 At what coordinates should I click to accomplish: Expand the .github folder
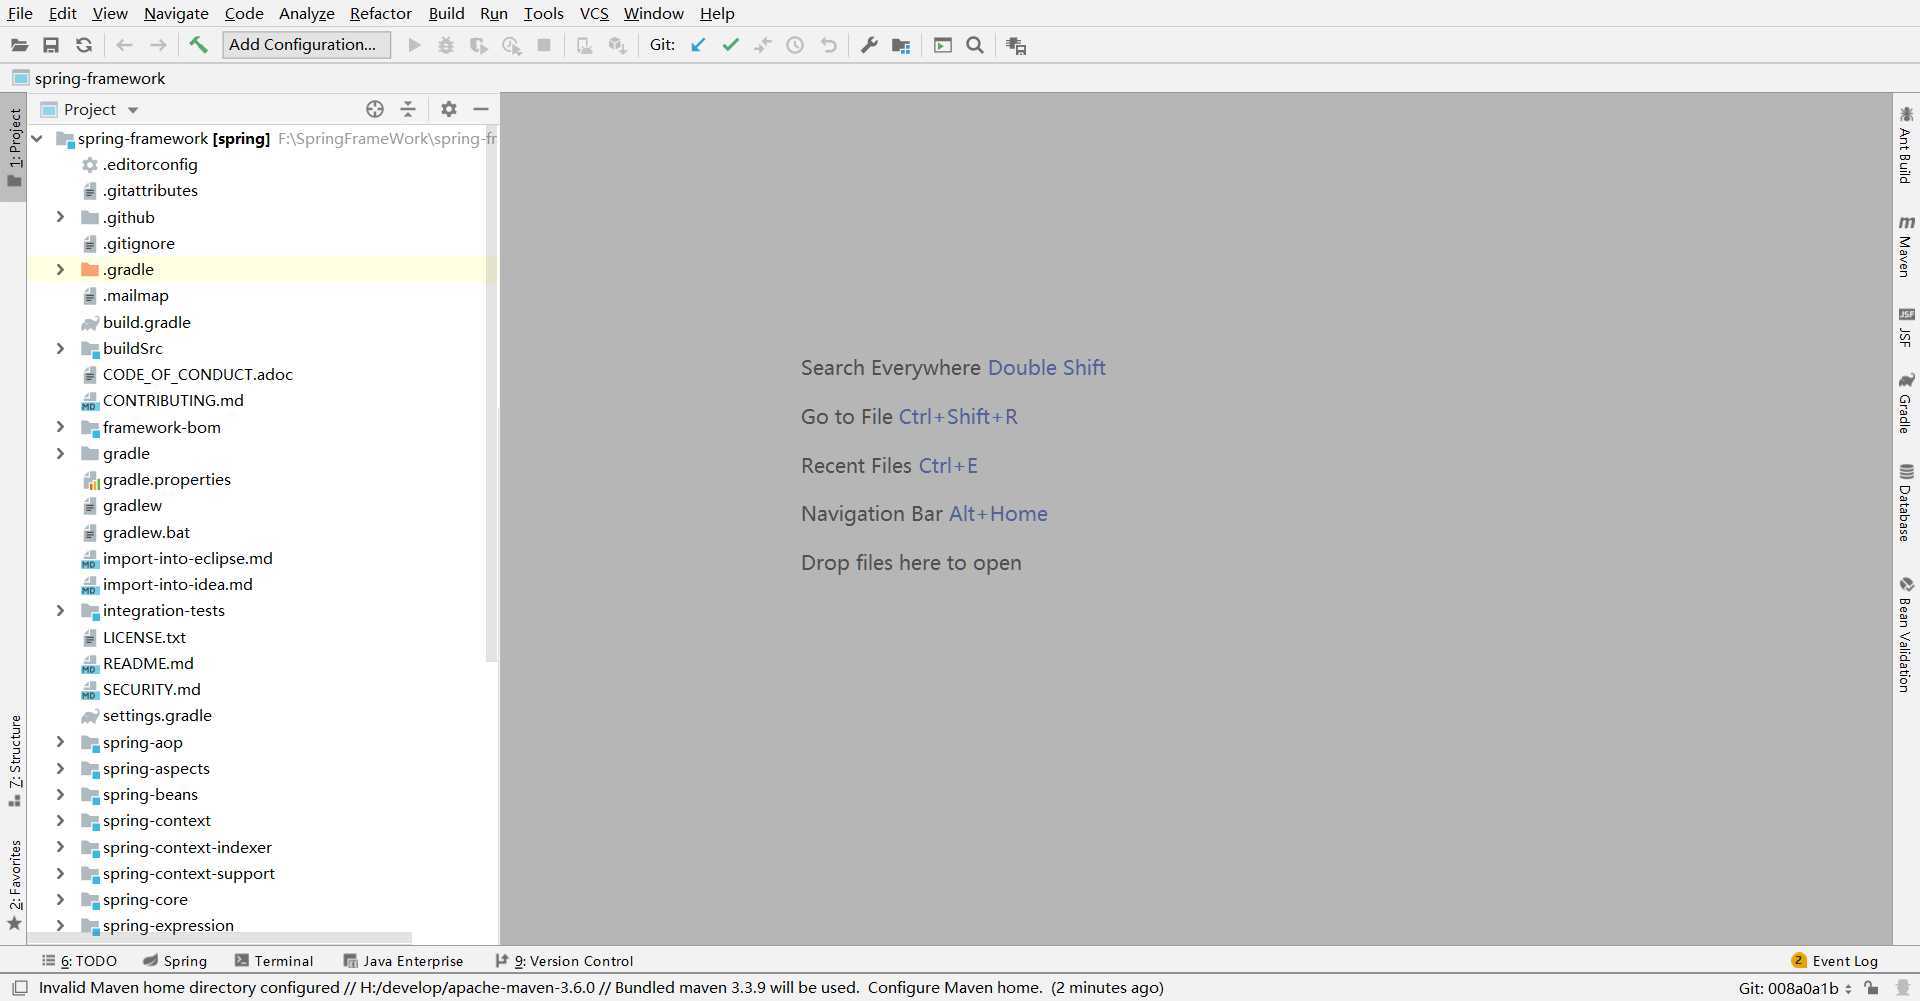point(60,217)
